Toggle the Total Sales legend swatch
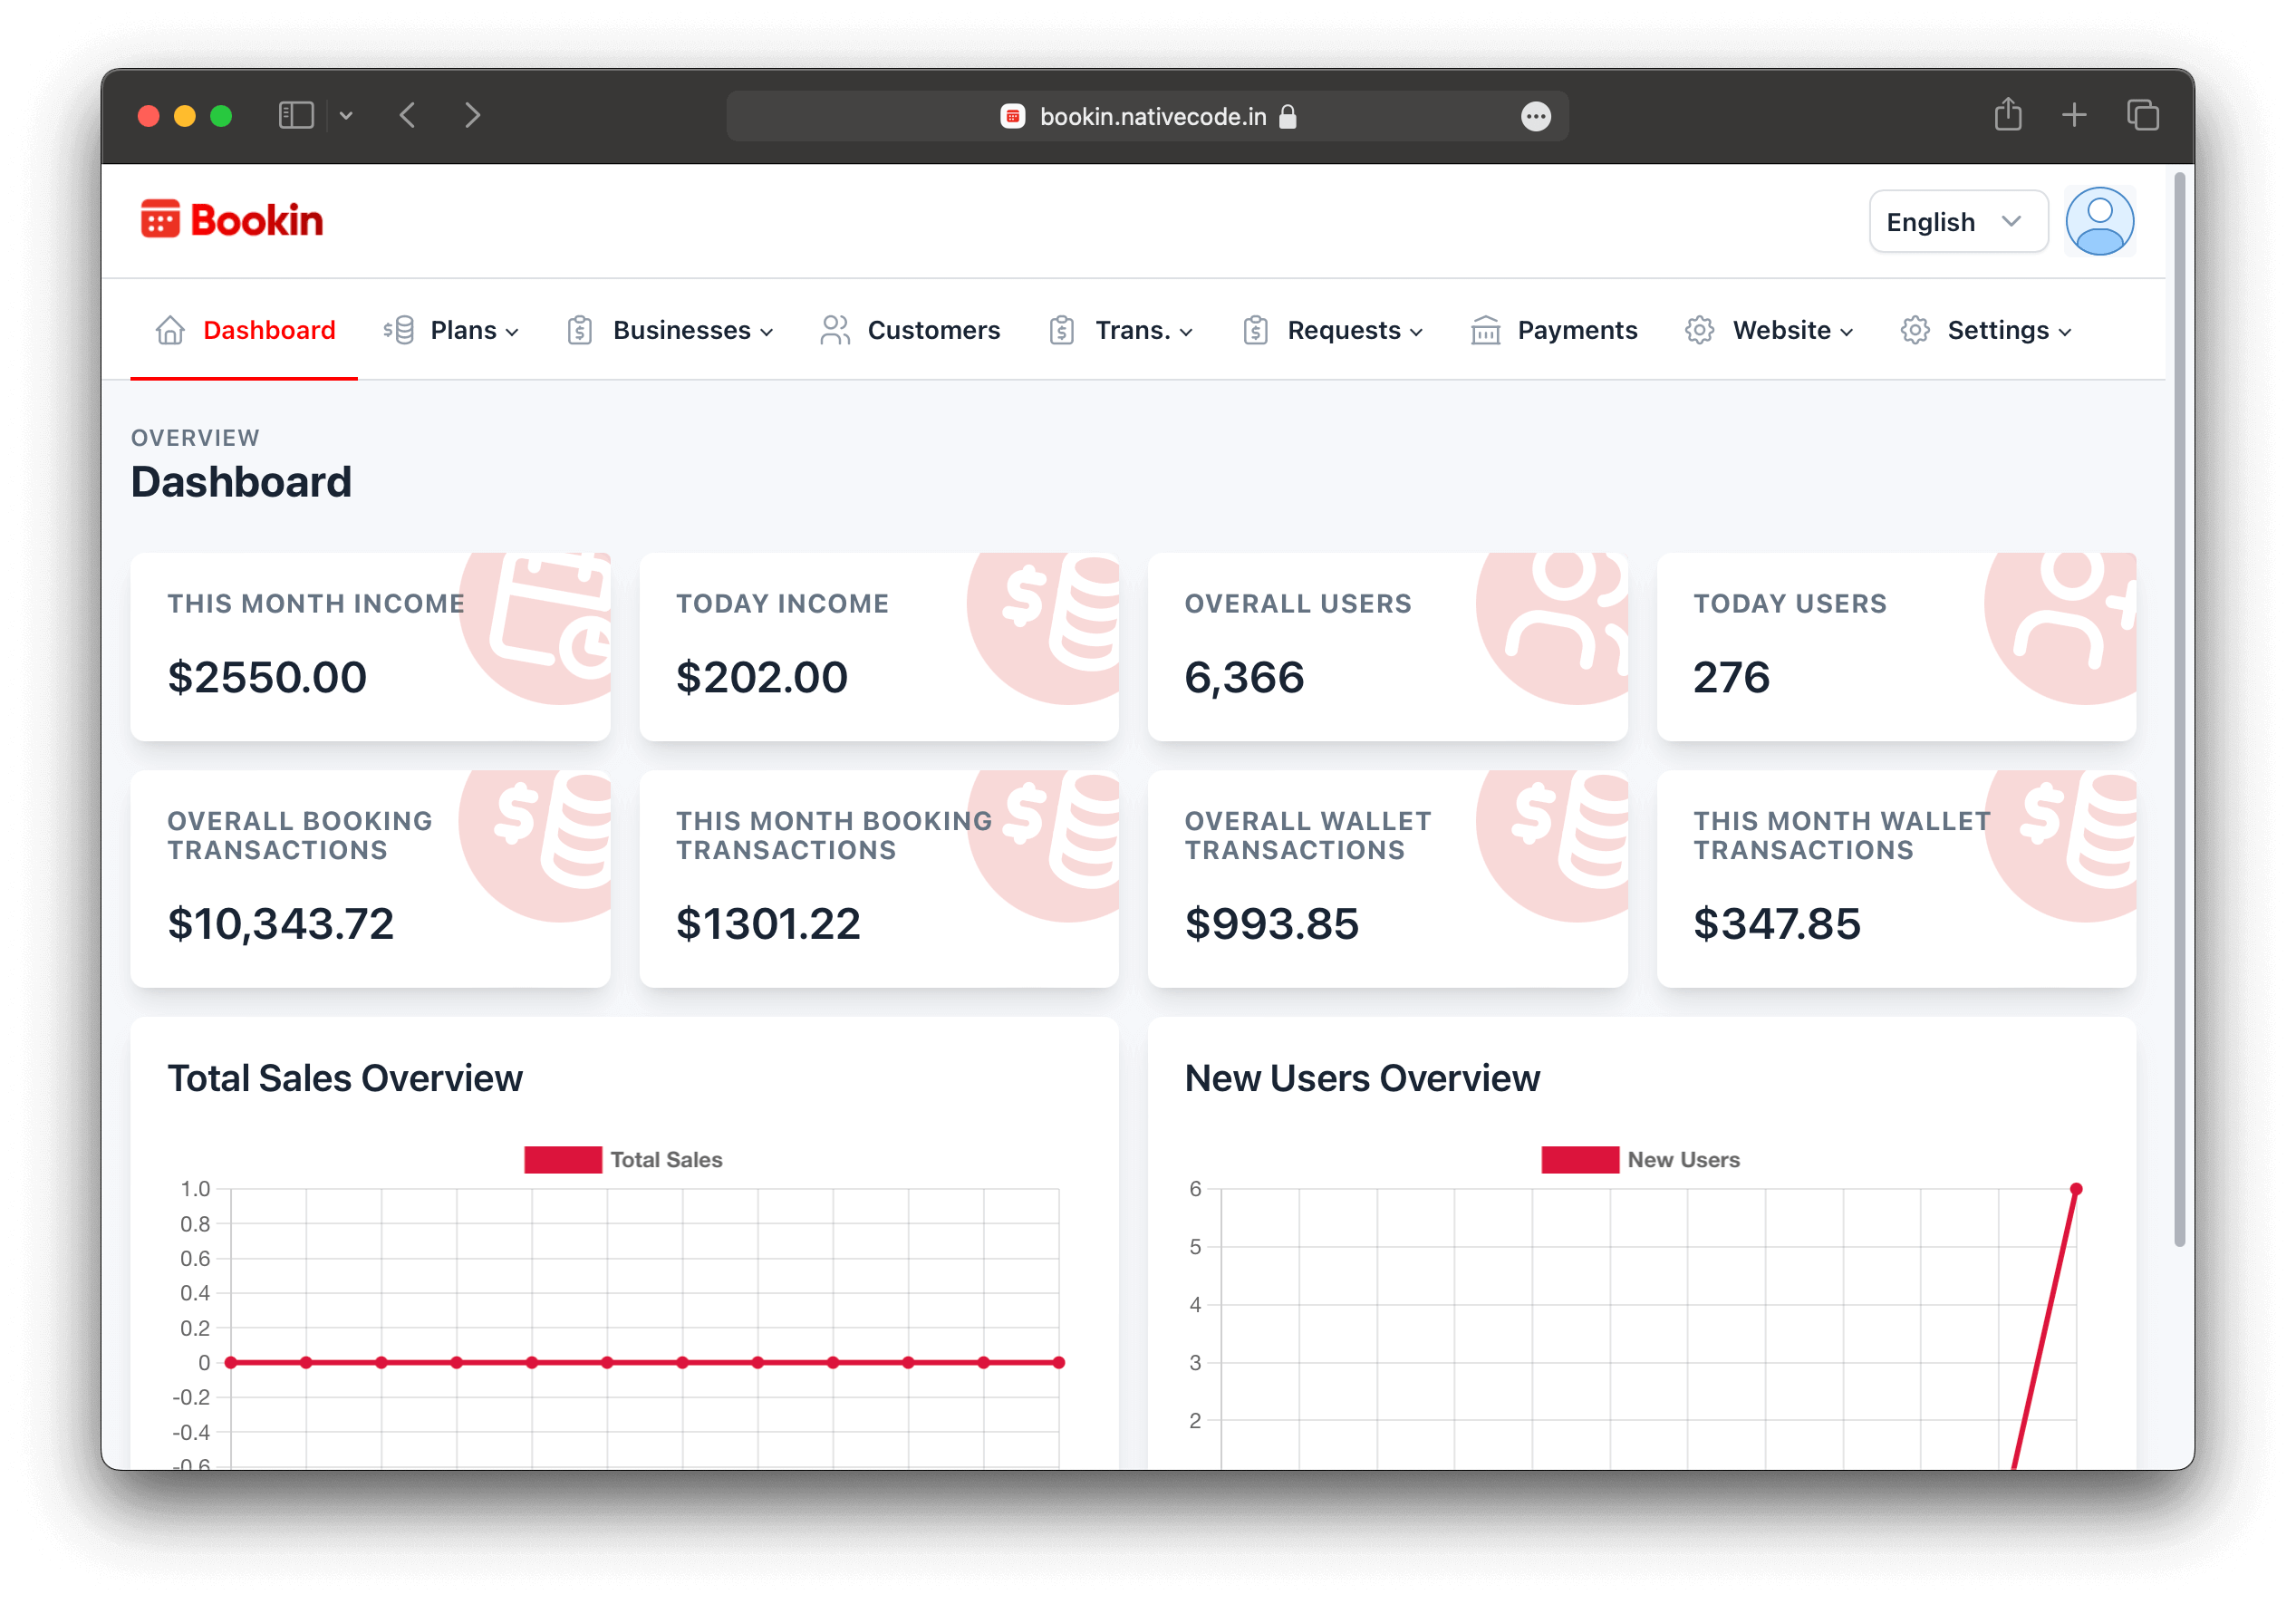Image resolution: width=2296 pixels, height=1604 pixels. coord(563,1160)
